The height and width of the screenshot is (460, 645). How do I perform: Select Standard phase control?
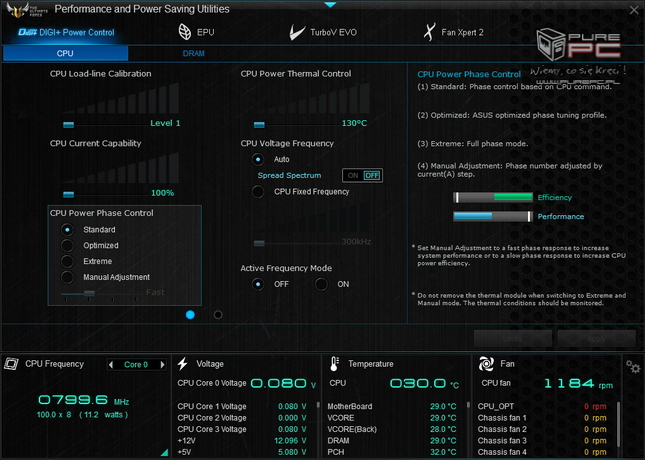[x=67, y=230]
